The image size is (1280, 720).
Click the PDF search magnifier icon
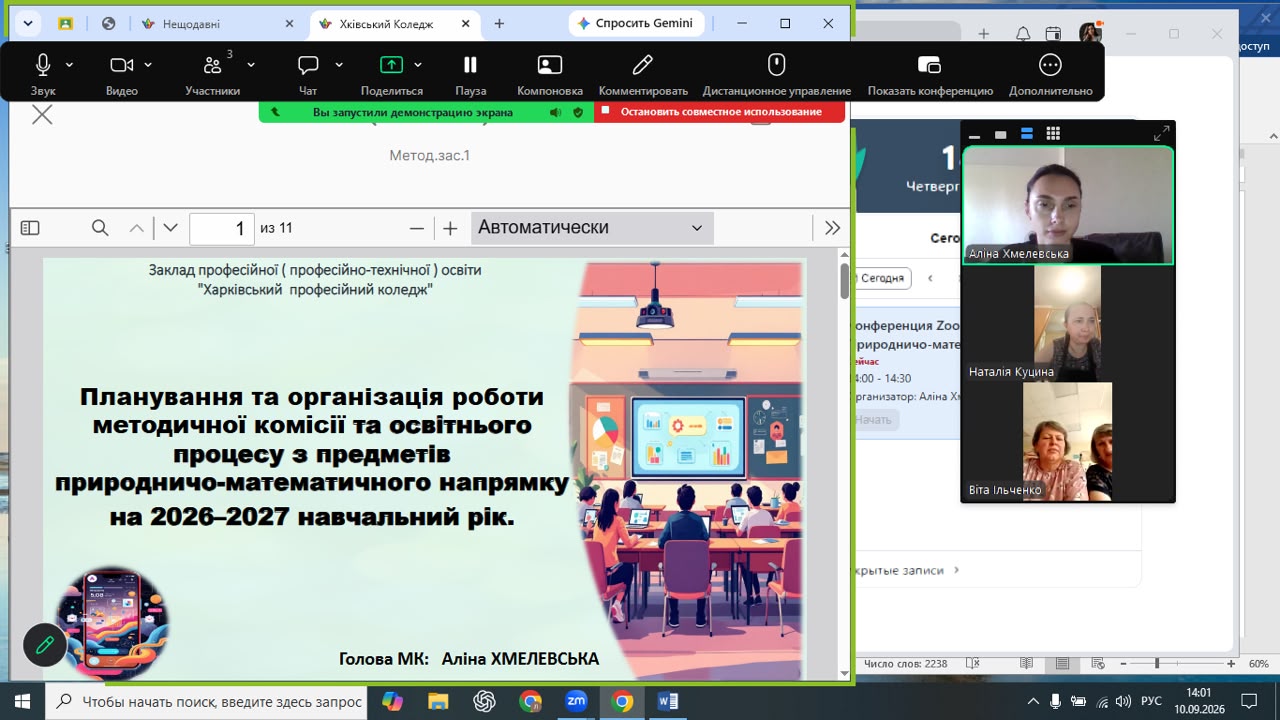100,228
